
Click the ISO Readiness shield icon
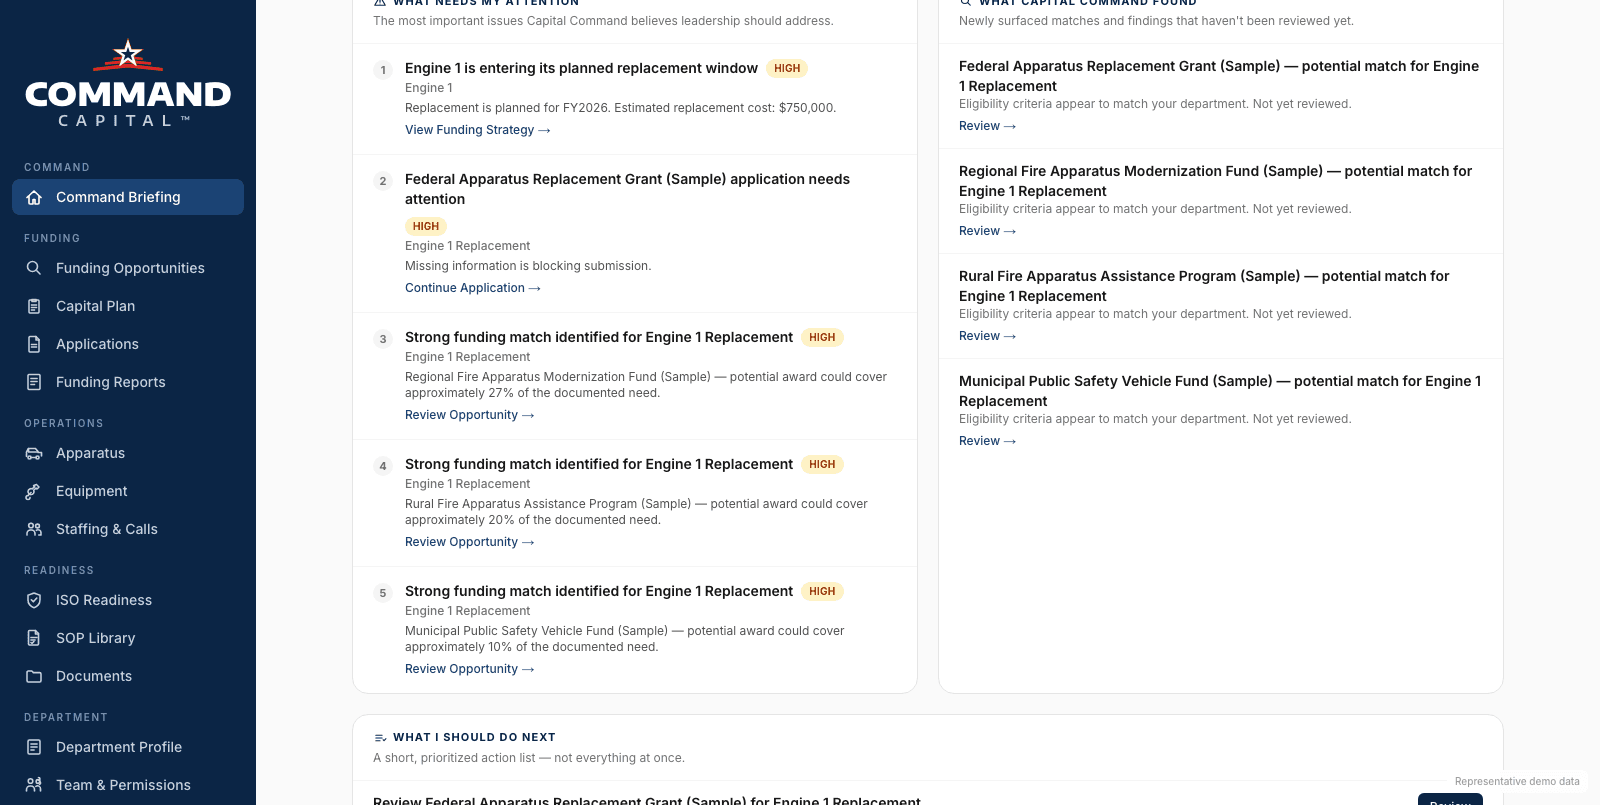(34, 600)
